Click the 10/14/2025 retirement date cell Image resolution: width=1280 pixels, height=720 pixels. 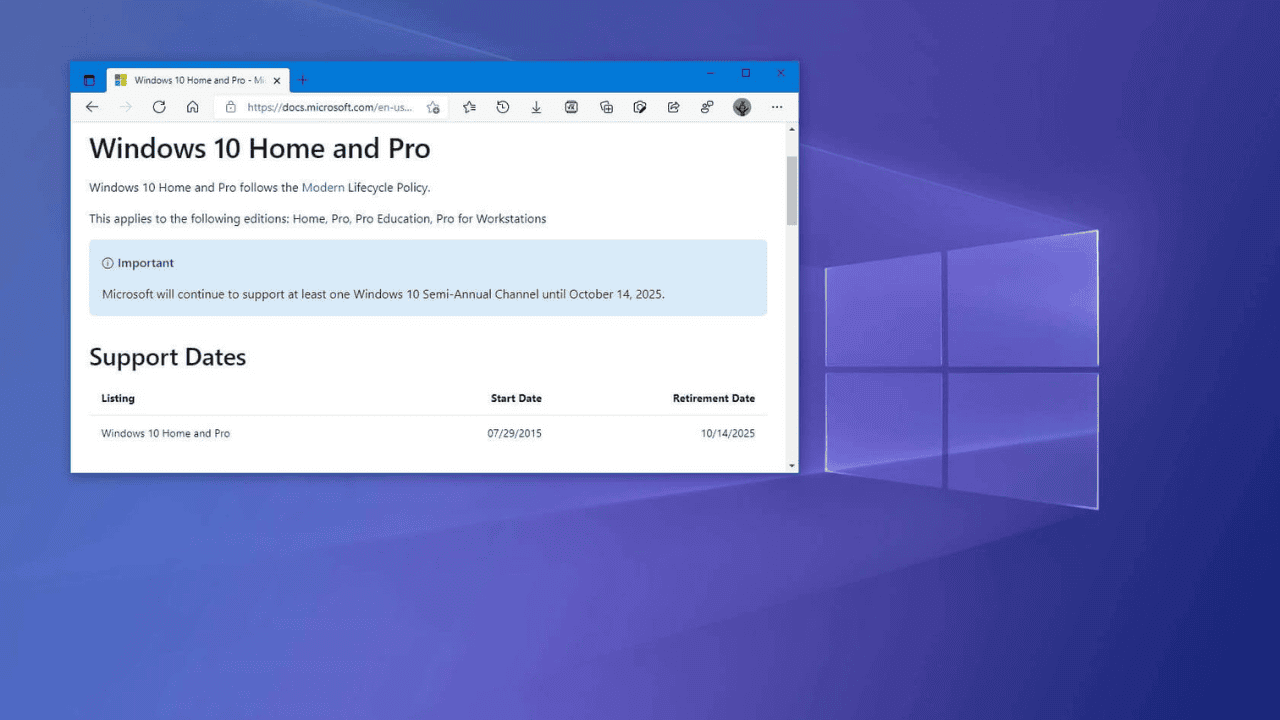pyautogui.click(x=728, y=433)
